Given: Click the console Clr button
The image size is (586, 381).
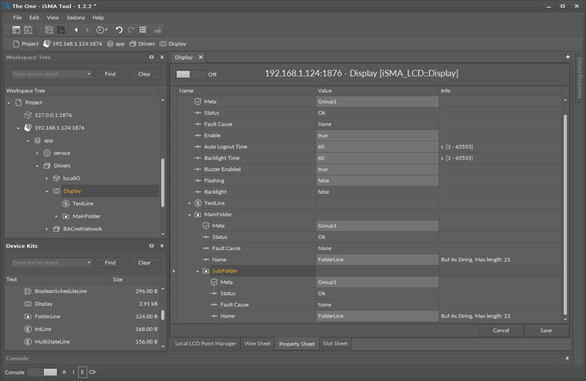Looking at the screenshot, I should click(x=93, y=372).
